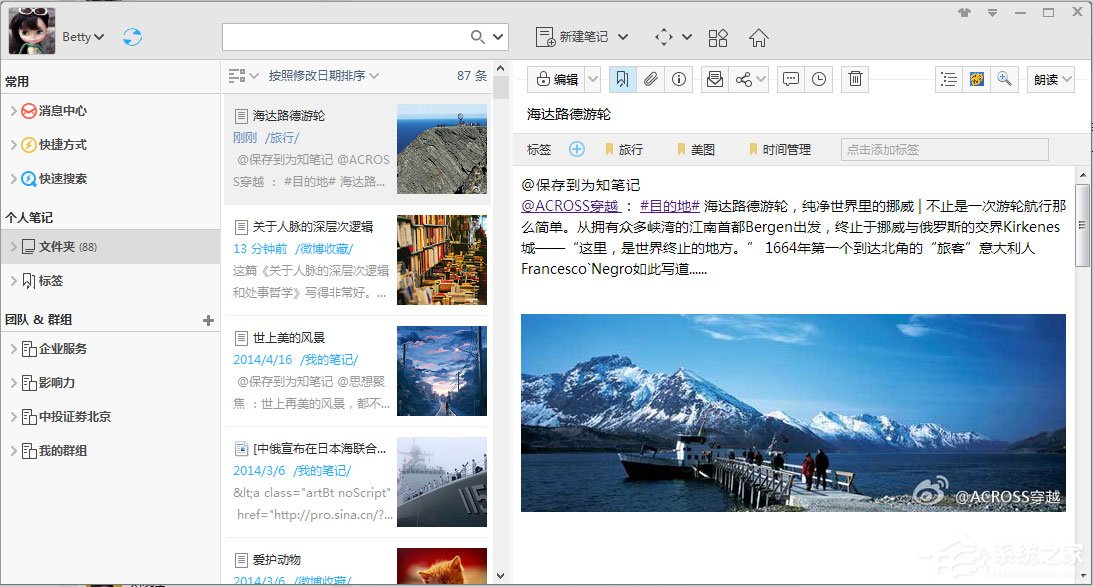
Task: View note version history via the clock icon
Action: click(819, 79)
